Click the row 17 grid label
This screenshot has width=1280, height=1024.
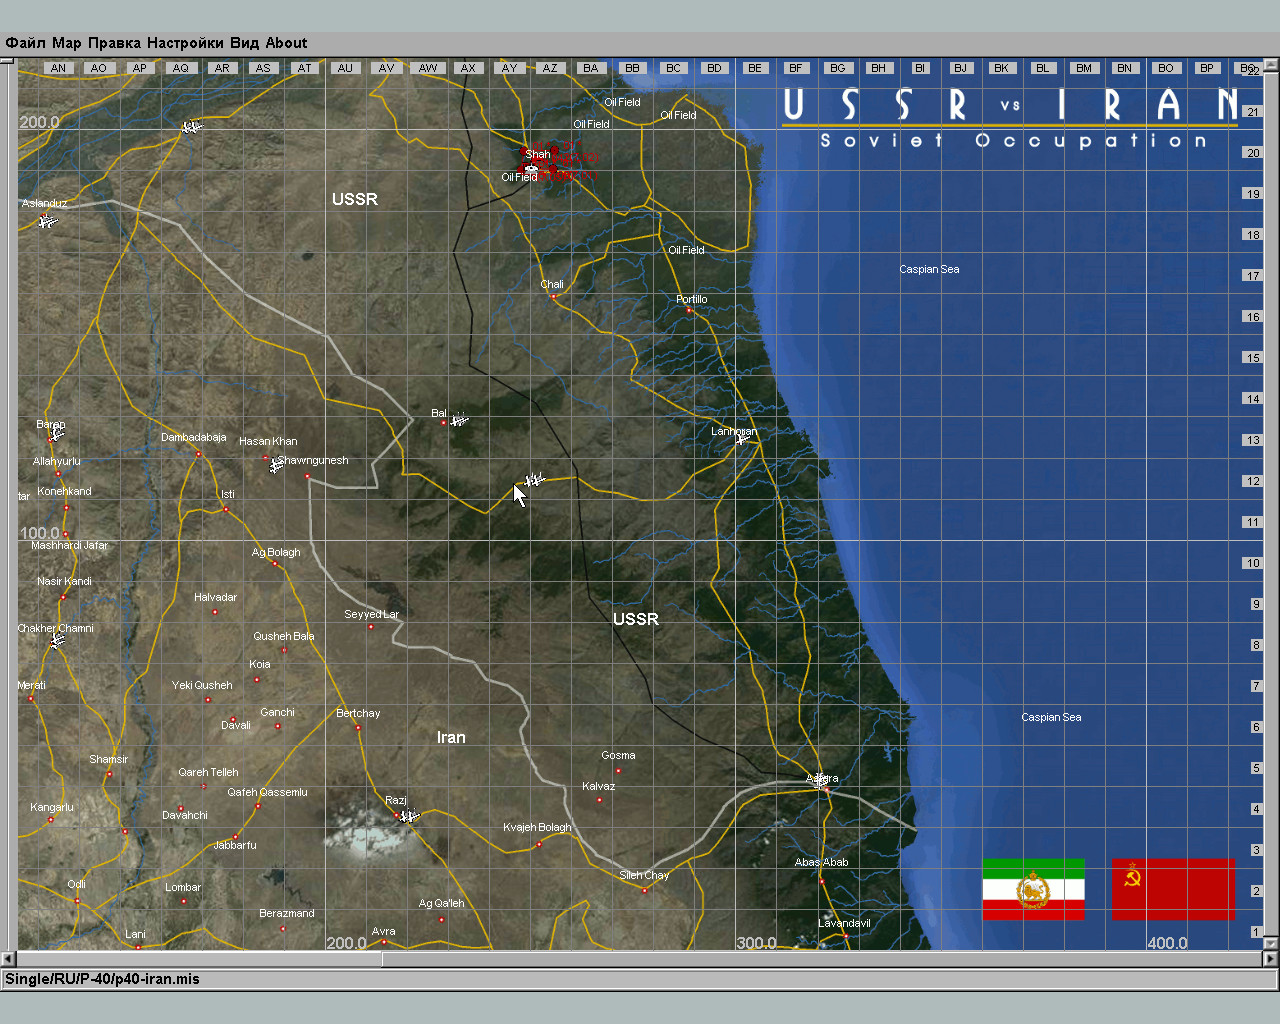pos(1253,276)
